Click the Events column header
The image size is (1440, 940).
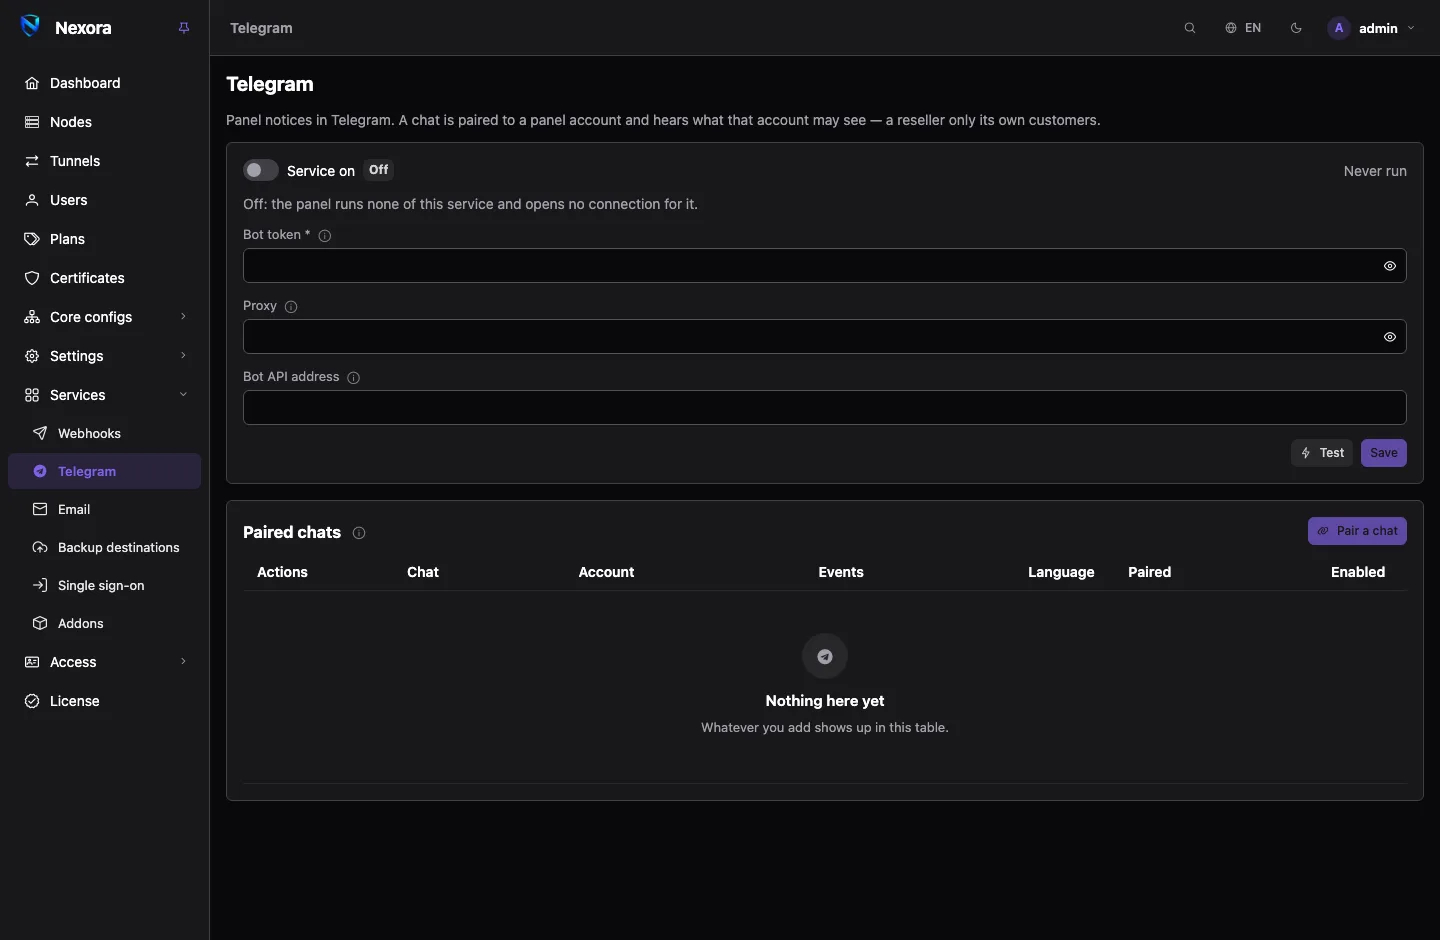pos(841,572)
